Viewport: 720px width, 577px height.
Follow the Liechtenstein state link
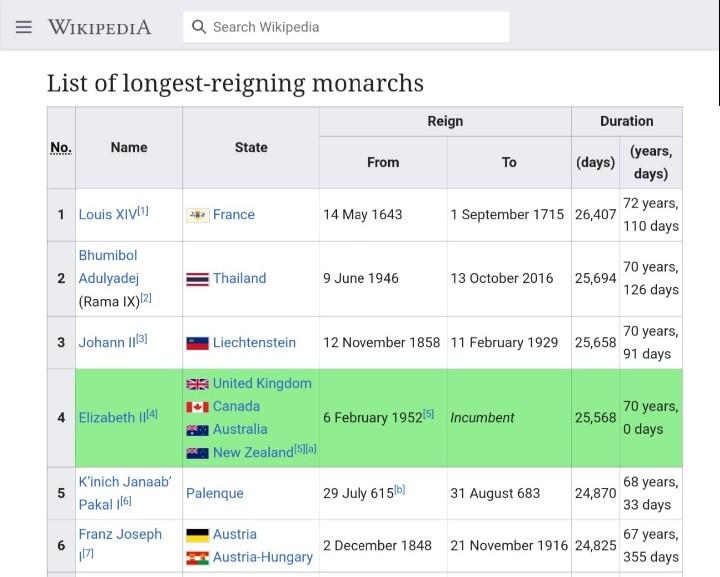(x=254, y=342)
